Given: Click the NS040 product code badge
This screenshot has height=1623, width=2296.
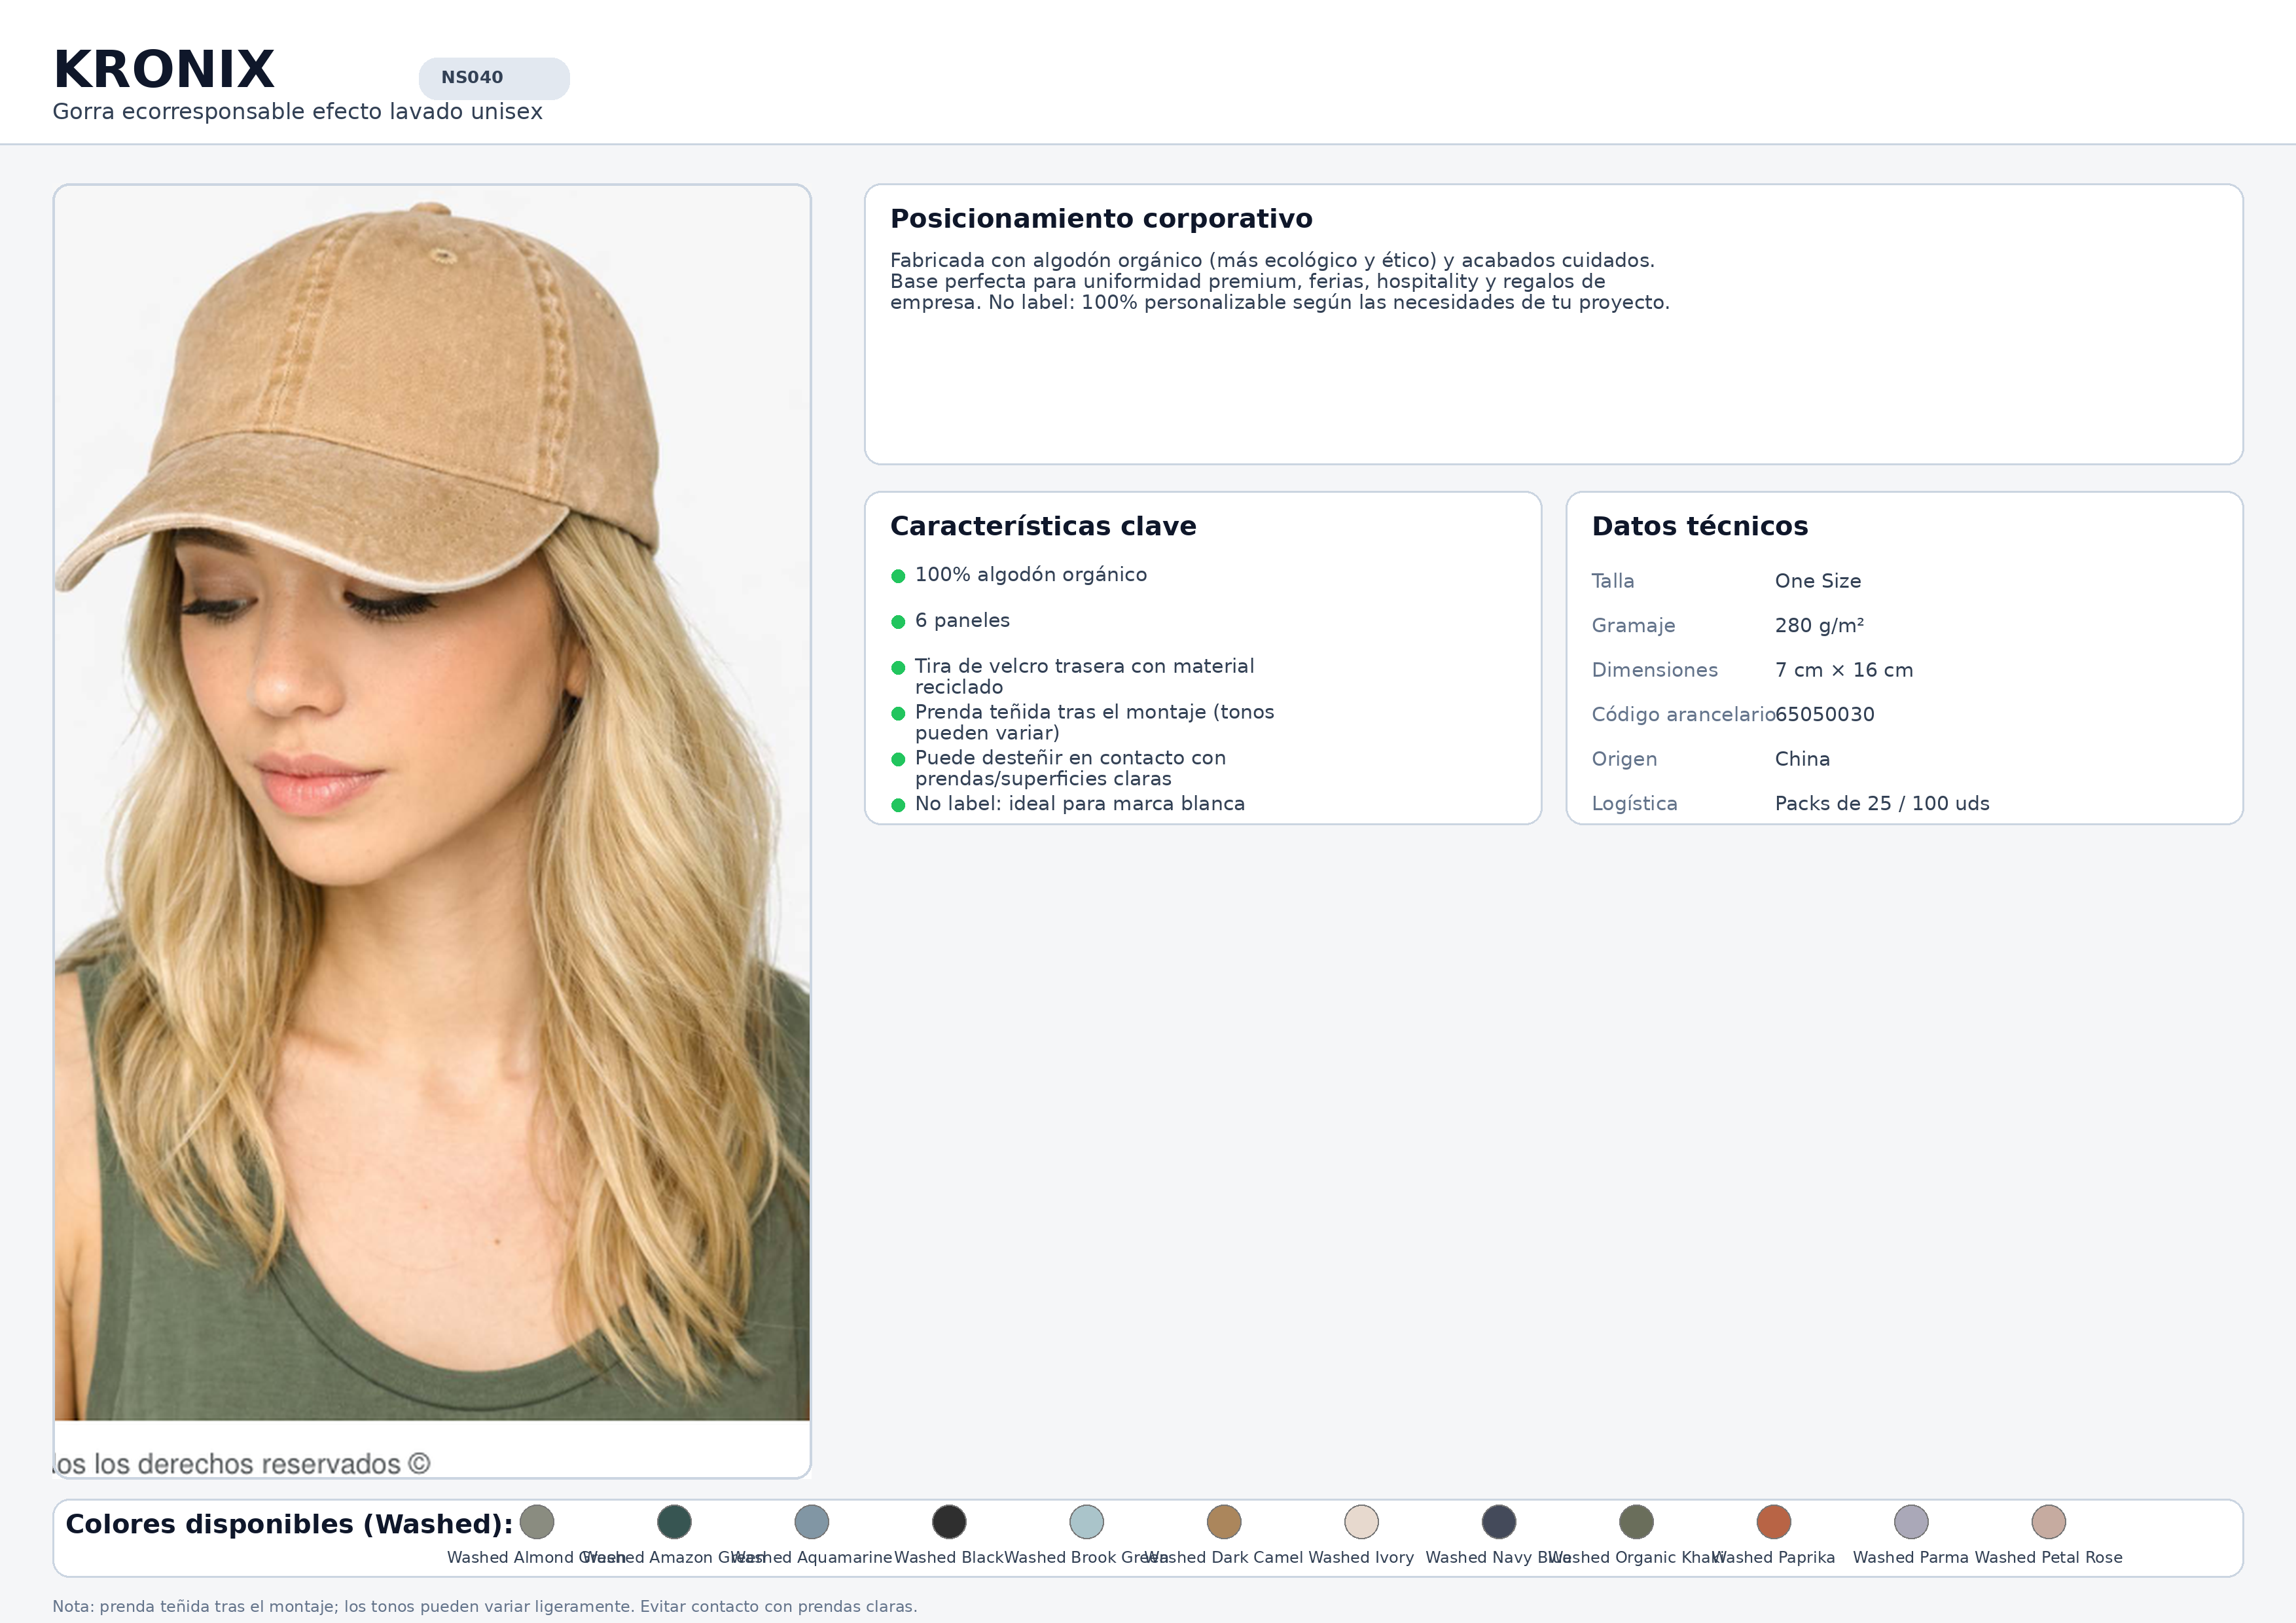Looking at the screenshot, I should pyautogui.click(x=493, y=78).
